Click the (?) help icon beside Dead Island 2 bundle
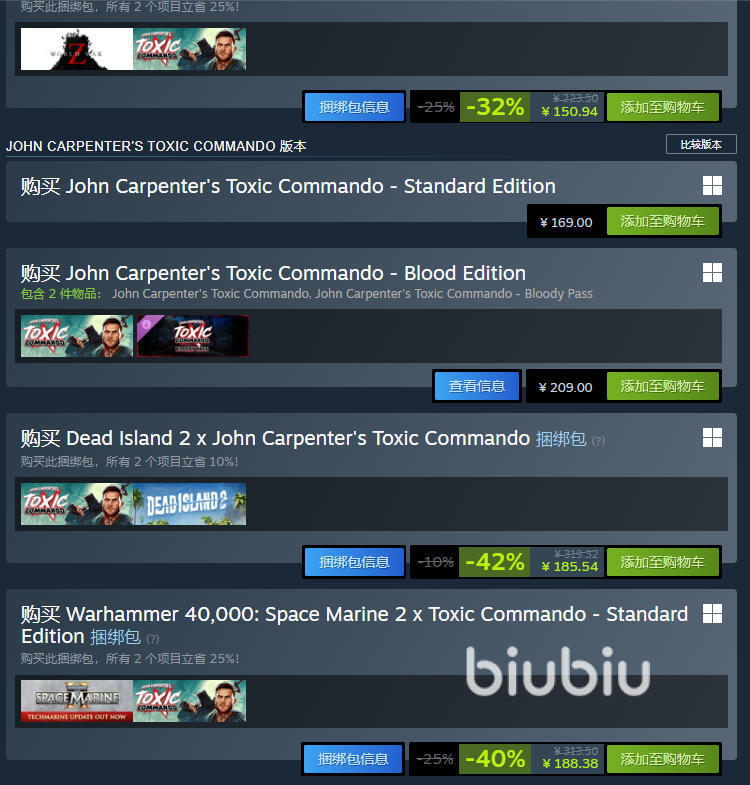 click(598, 441)
